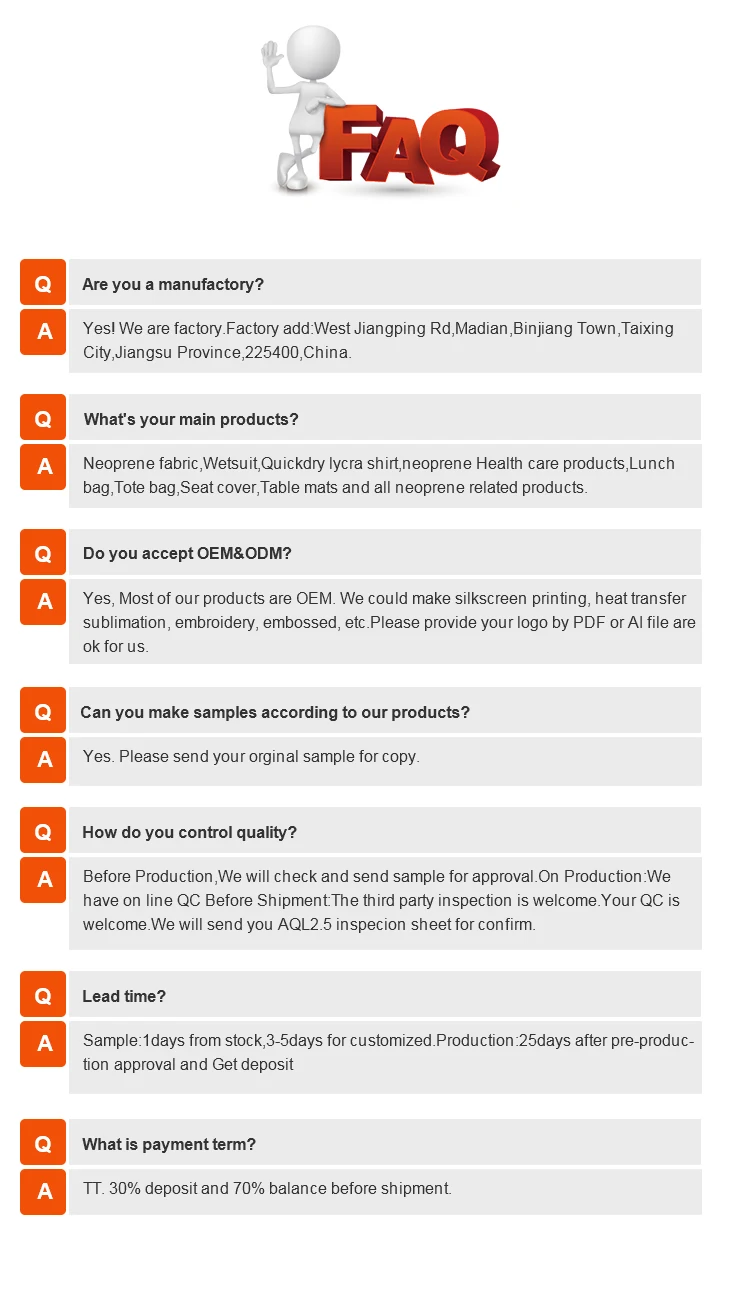Screen dimensions: 745x1297
Task: Click the A icon beside Neoprene fabric answer
Action: [44, 467]
